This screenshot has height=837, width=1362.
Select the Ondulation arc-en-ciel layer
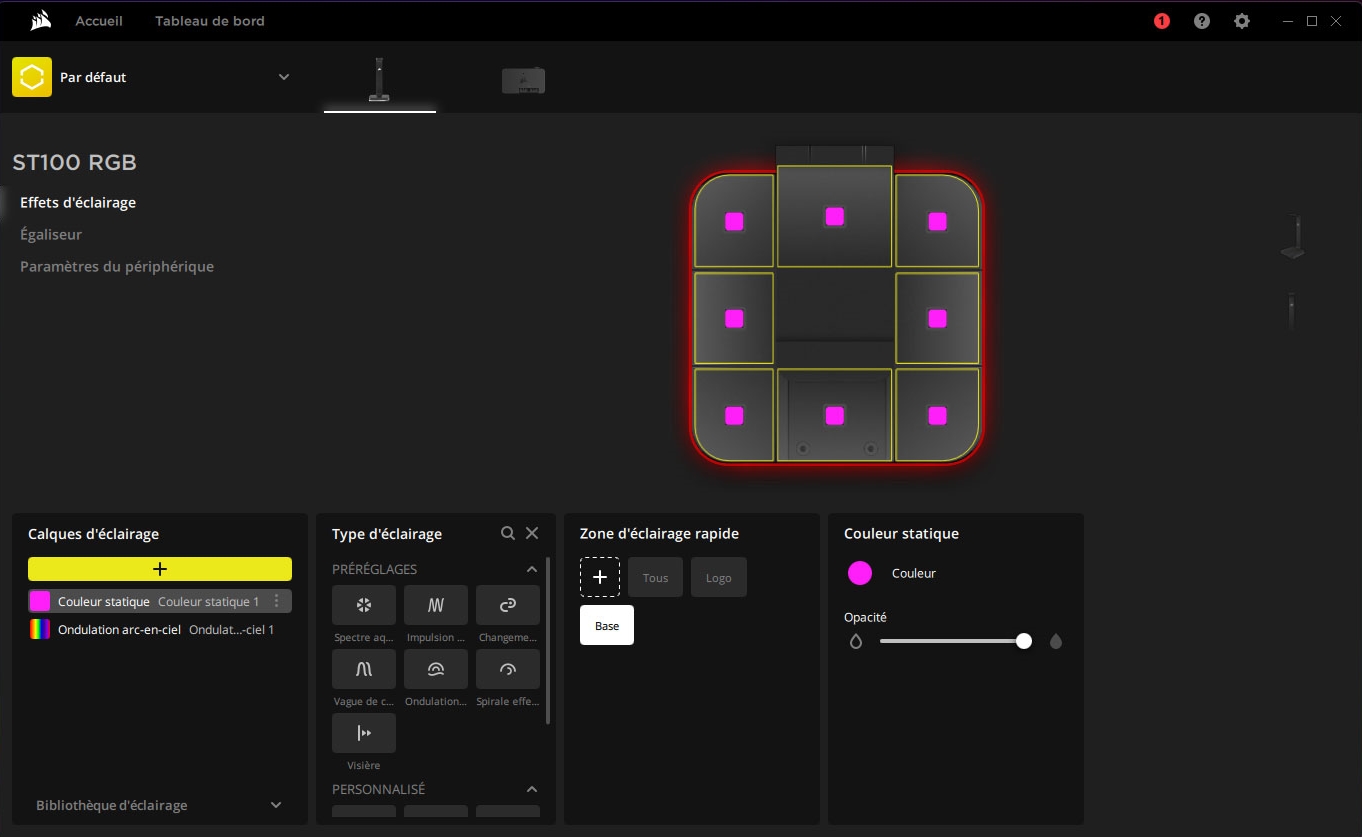(x=160, y=629)
